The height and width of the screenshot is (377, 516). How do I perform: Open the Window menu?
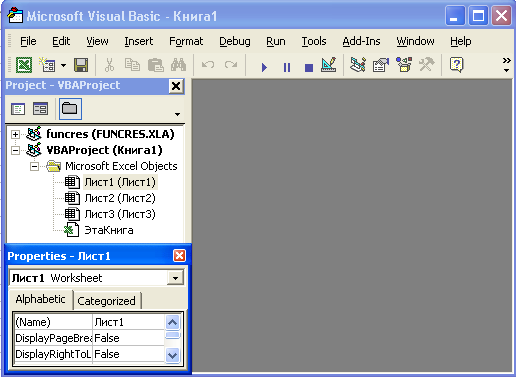pyautogui.click(x=415, y=41)
